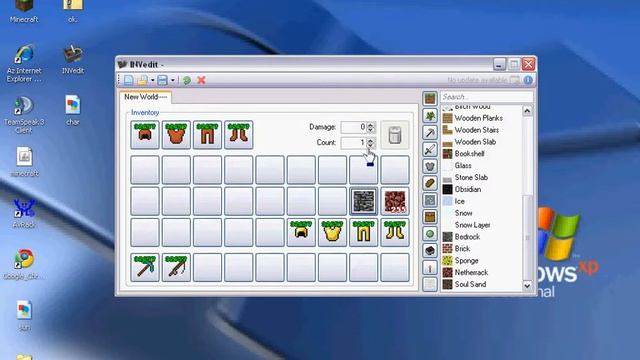Select the gold chestplate inventory slot
This screenshot has height=360, width=640.
pos(332,232)
